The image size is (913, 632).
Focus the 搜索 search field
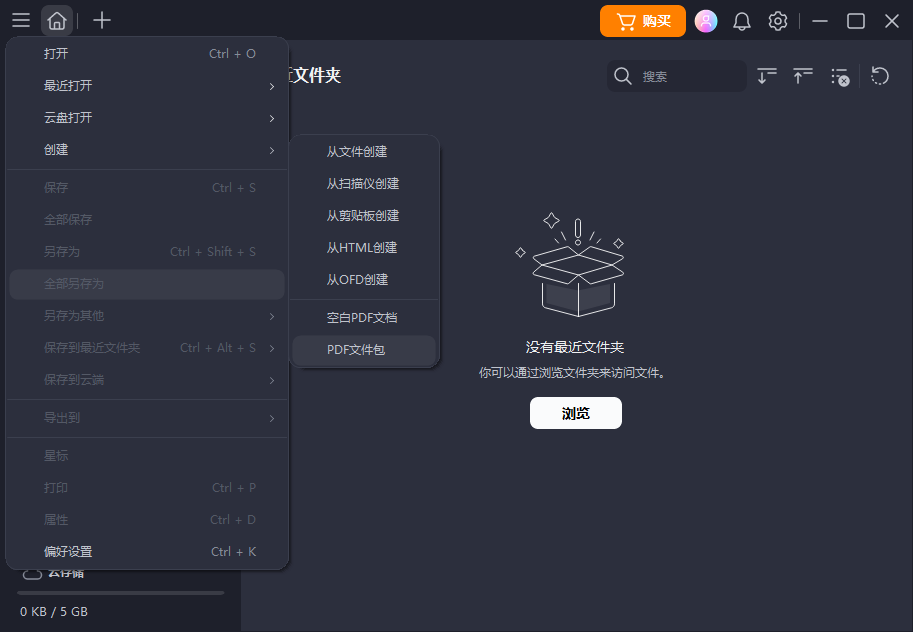click(677, 76)
